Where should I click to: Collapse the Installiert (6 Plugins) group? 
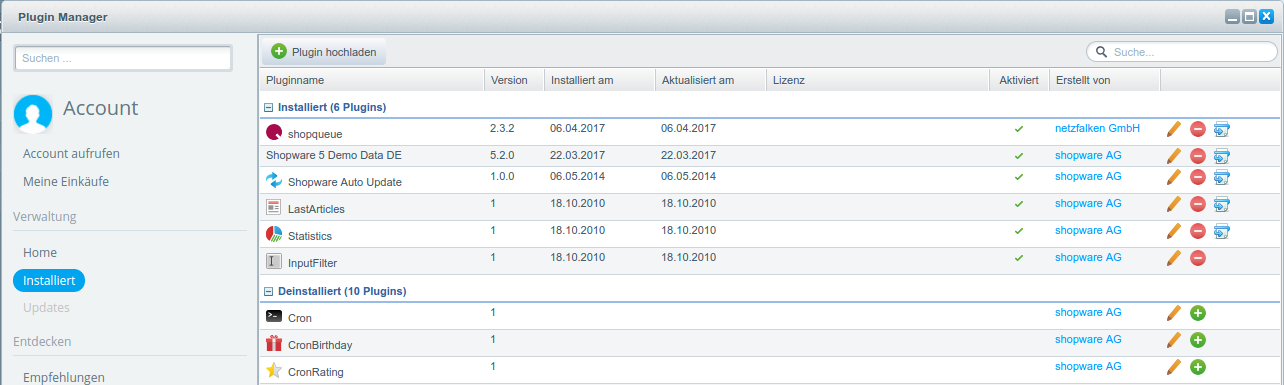(x=268, y=107)
